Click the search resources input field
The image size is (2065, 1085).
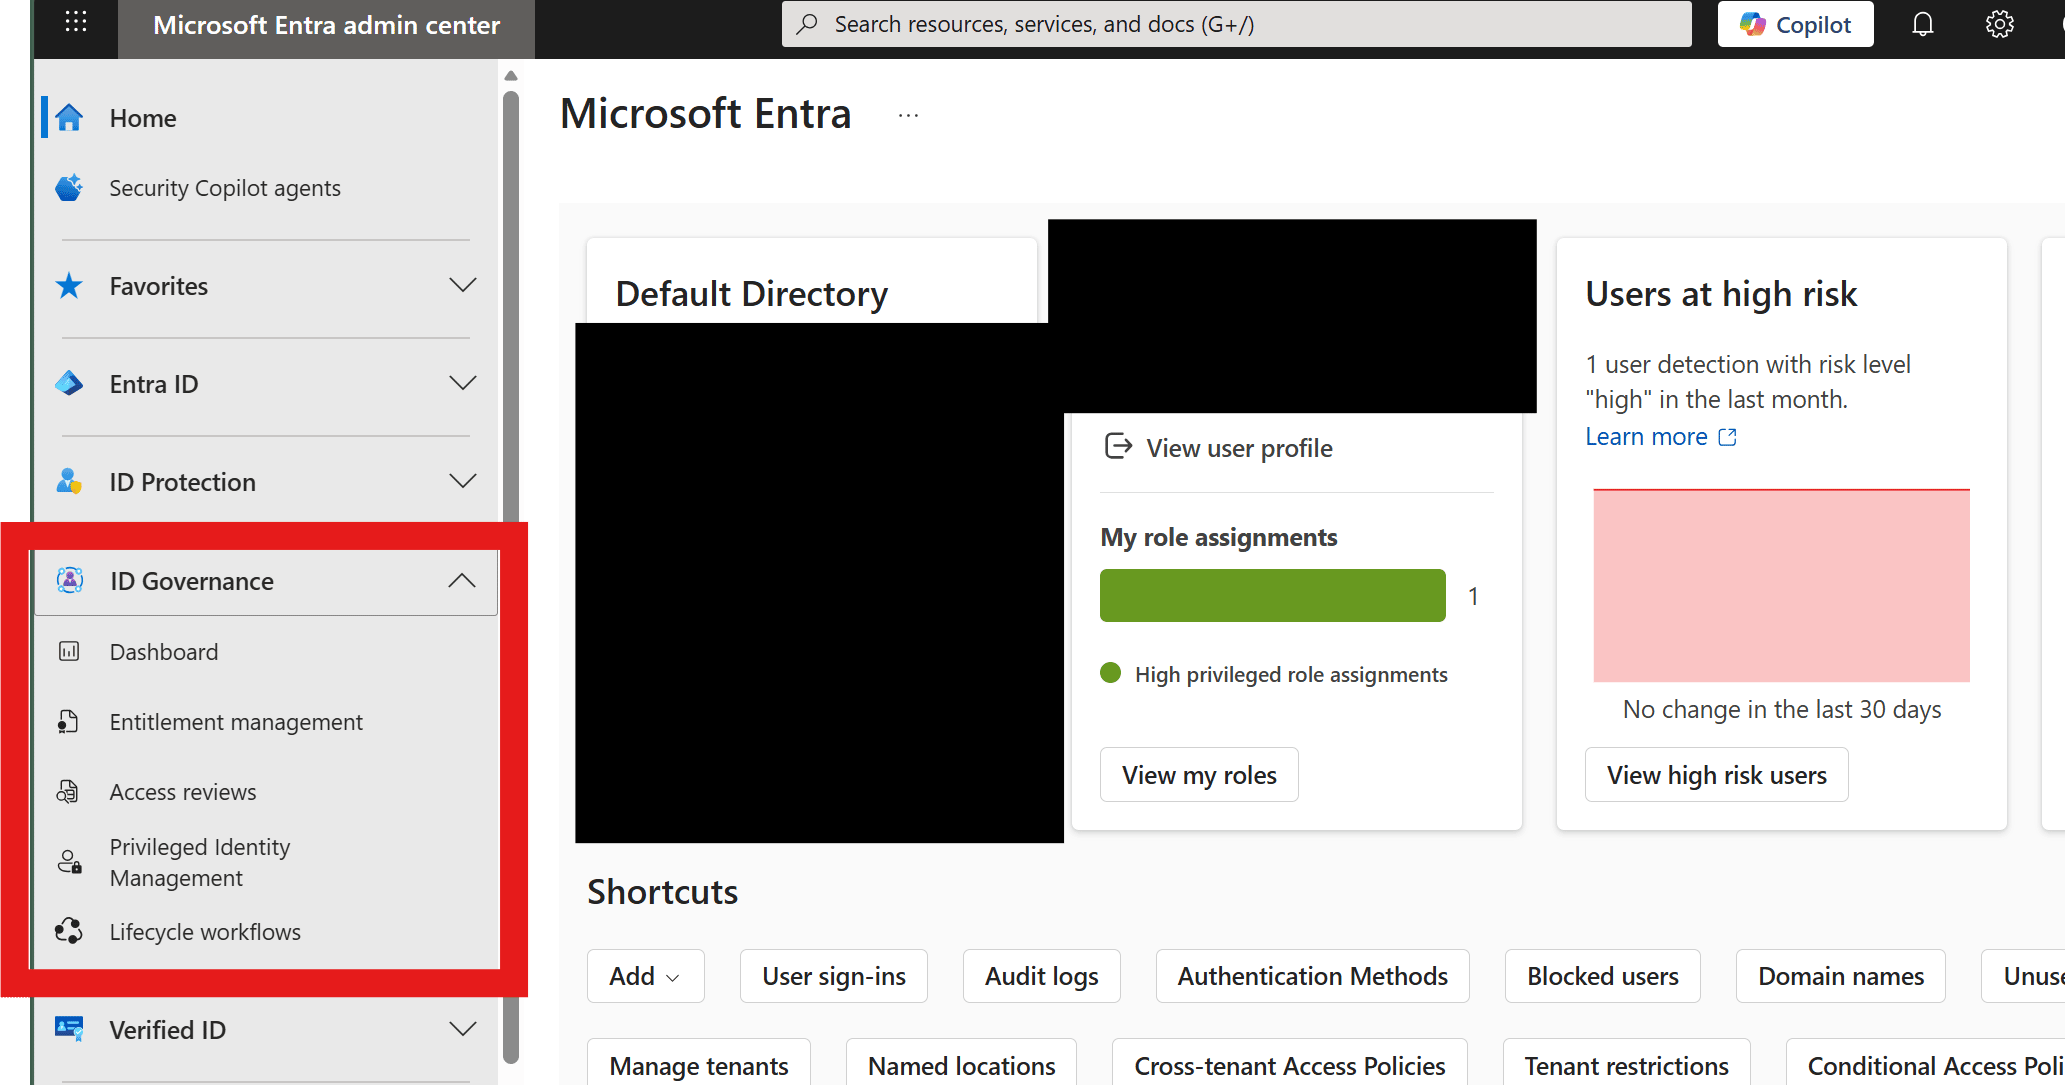(x=1236, y=24)
